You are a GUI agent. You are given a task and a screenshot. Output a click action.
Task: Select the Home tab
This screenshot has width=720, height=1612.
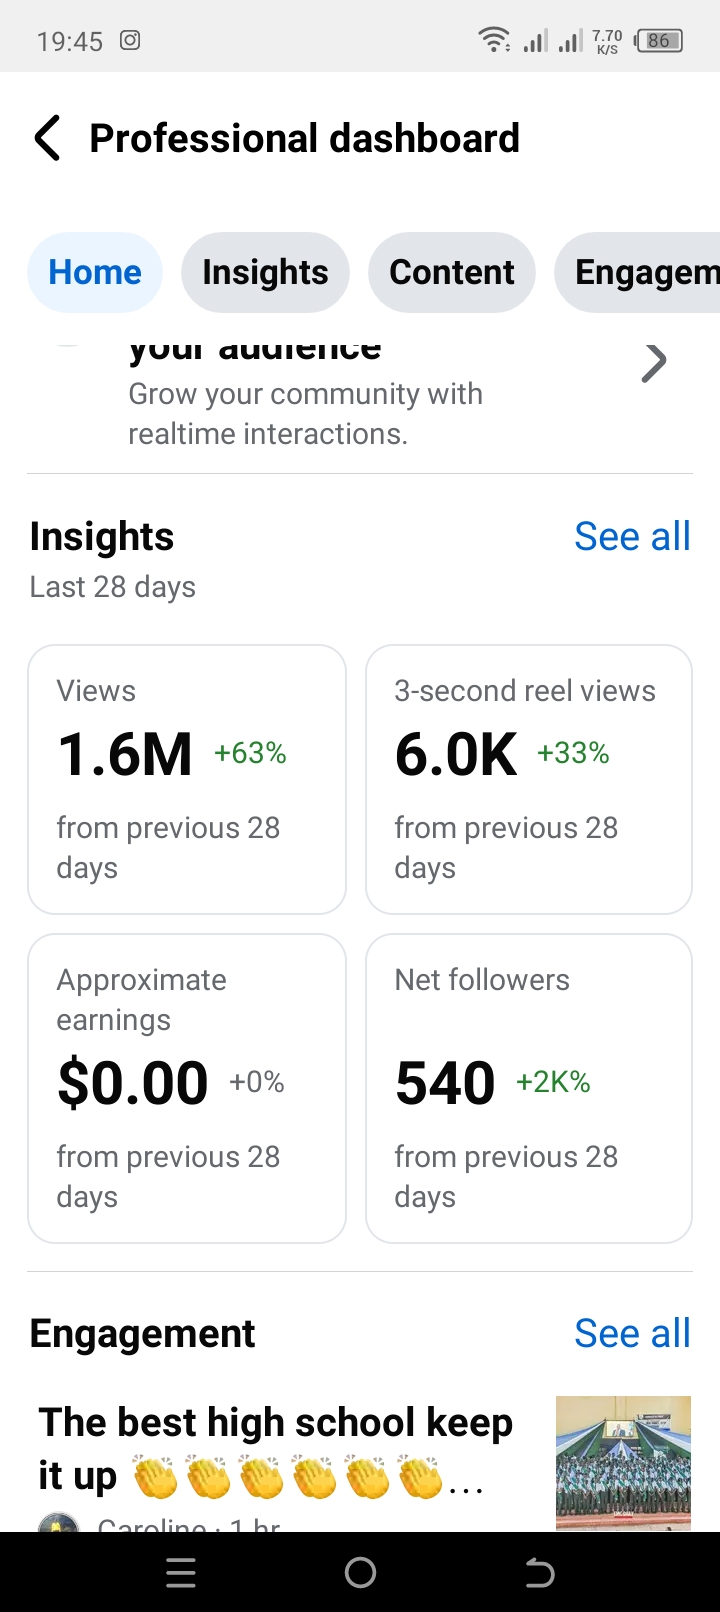click(95, 272)
